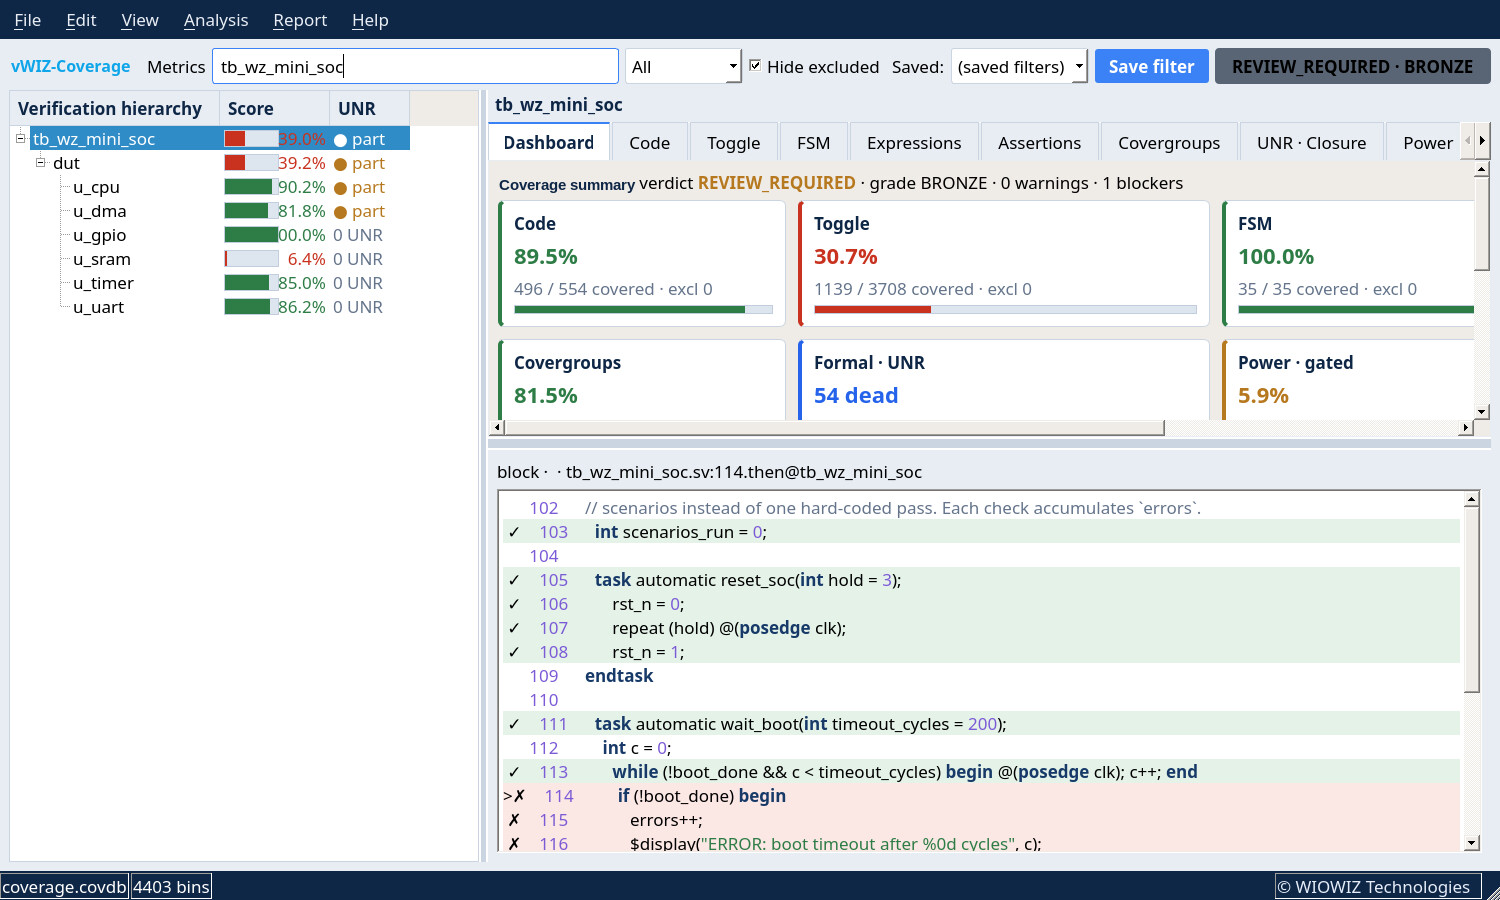Click the u_dma partial UNR indicator

[x=360, y=211]
